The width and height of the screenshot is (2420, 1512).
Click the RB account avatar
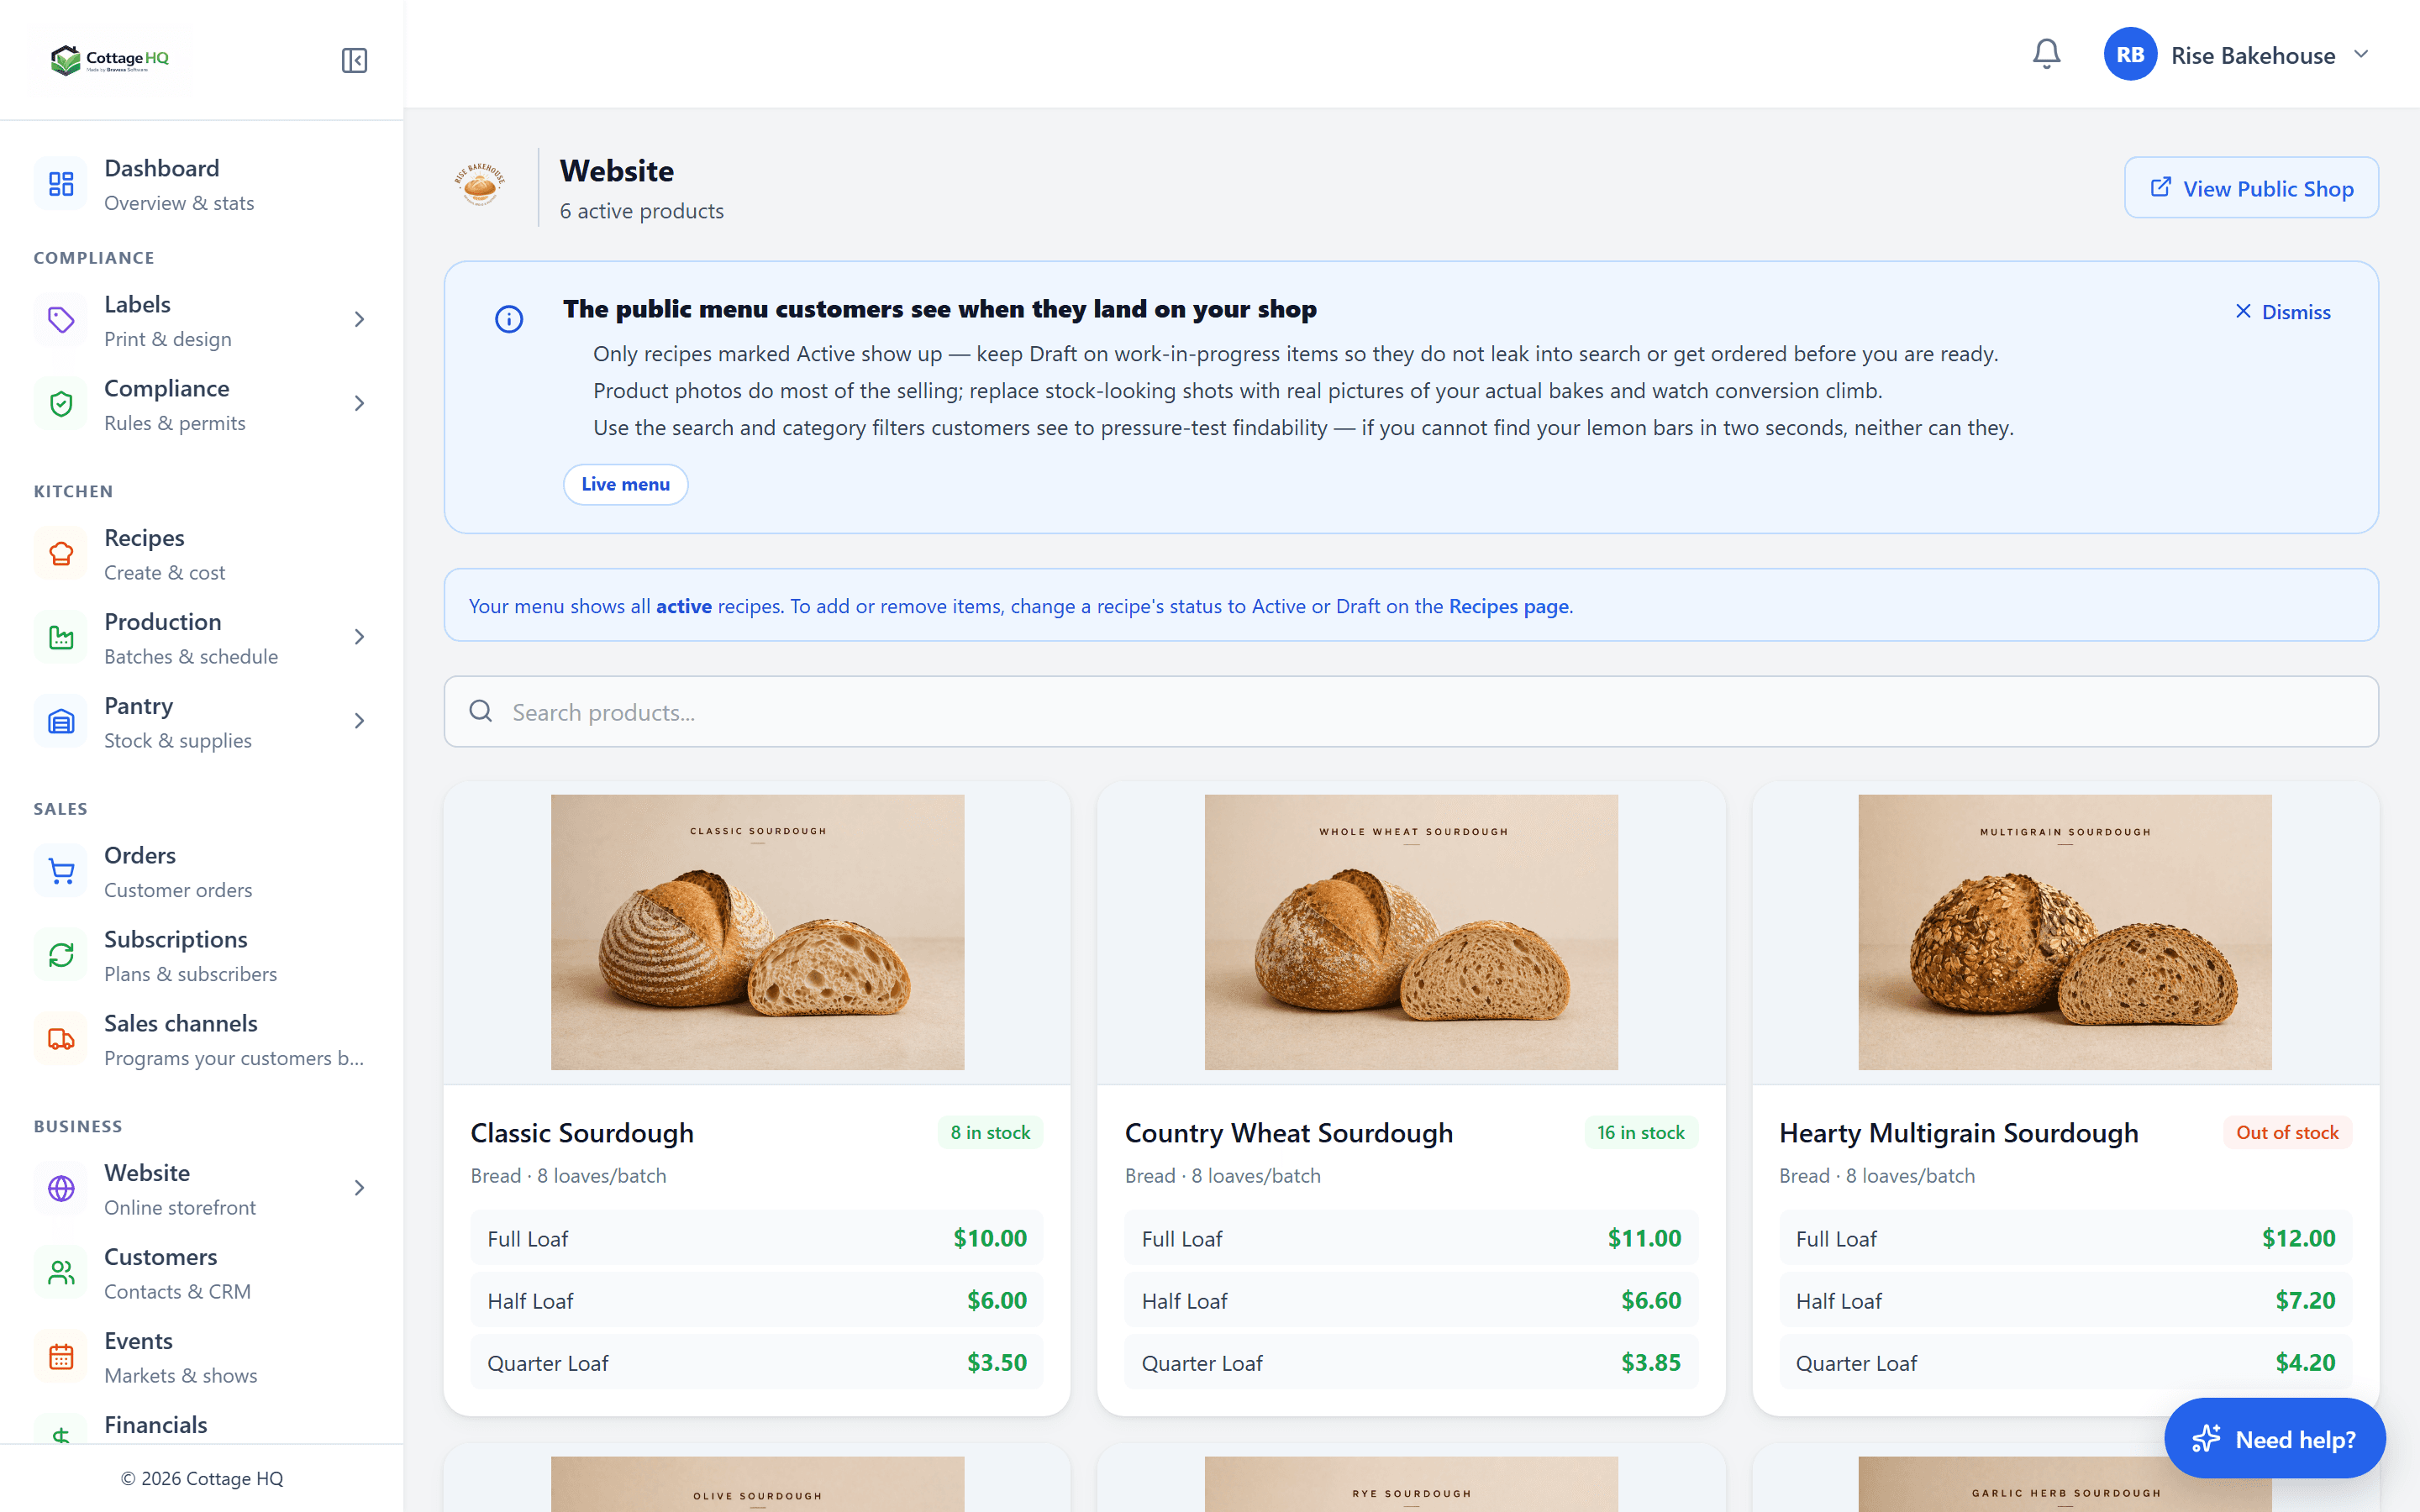point(2129,54)
